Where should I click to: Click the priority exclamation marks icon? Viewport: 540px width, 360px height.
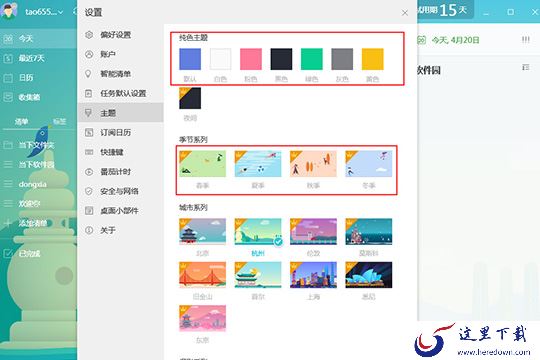525,40
